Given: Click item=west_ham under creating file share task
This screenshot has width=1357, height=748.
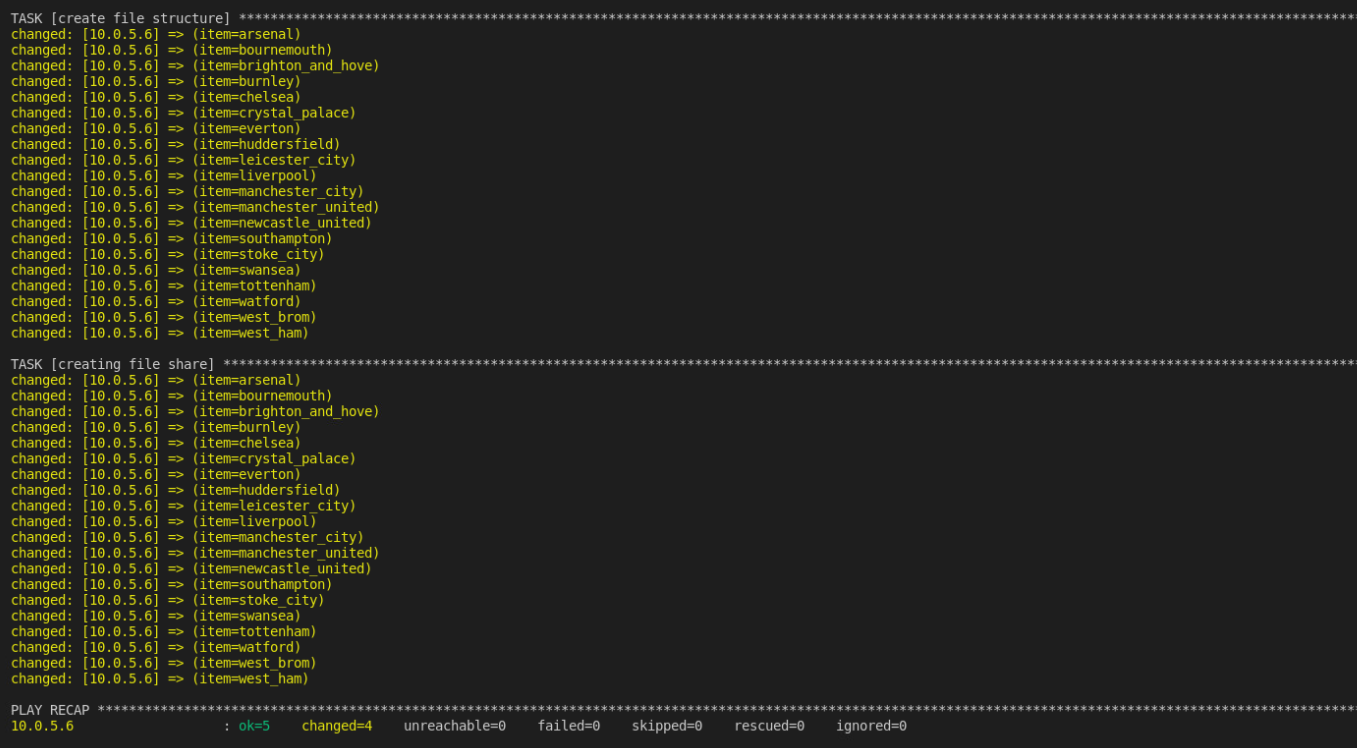Looking at the screenshot, I should 250,678.
